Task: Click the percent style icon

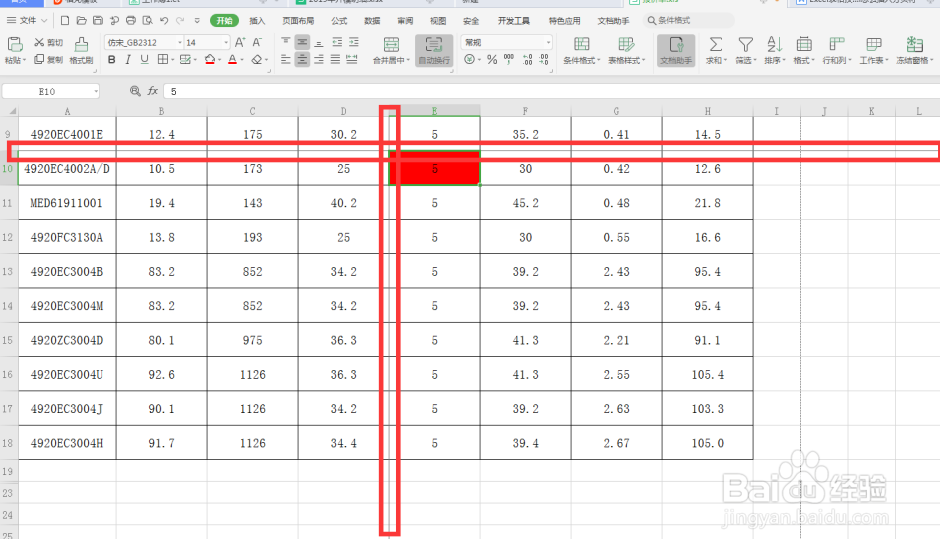Action: pos(492,59)
